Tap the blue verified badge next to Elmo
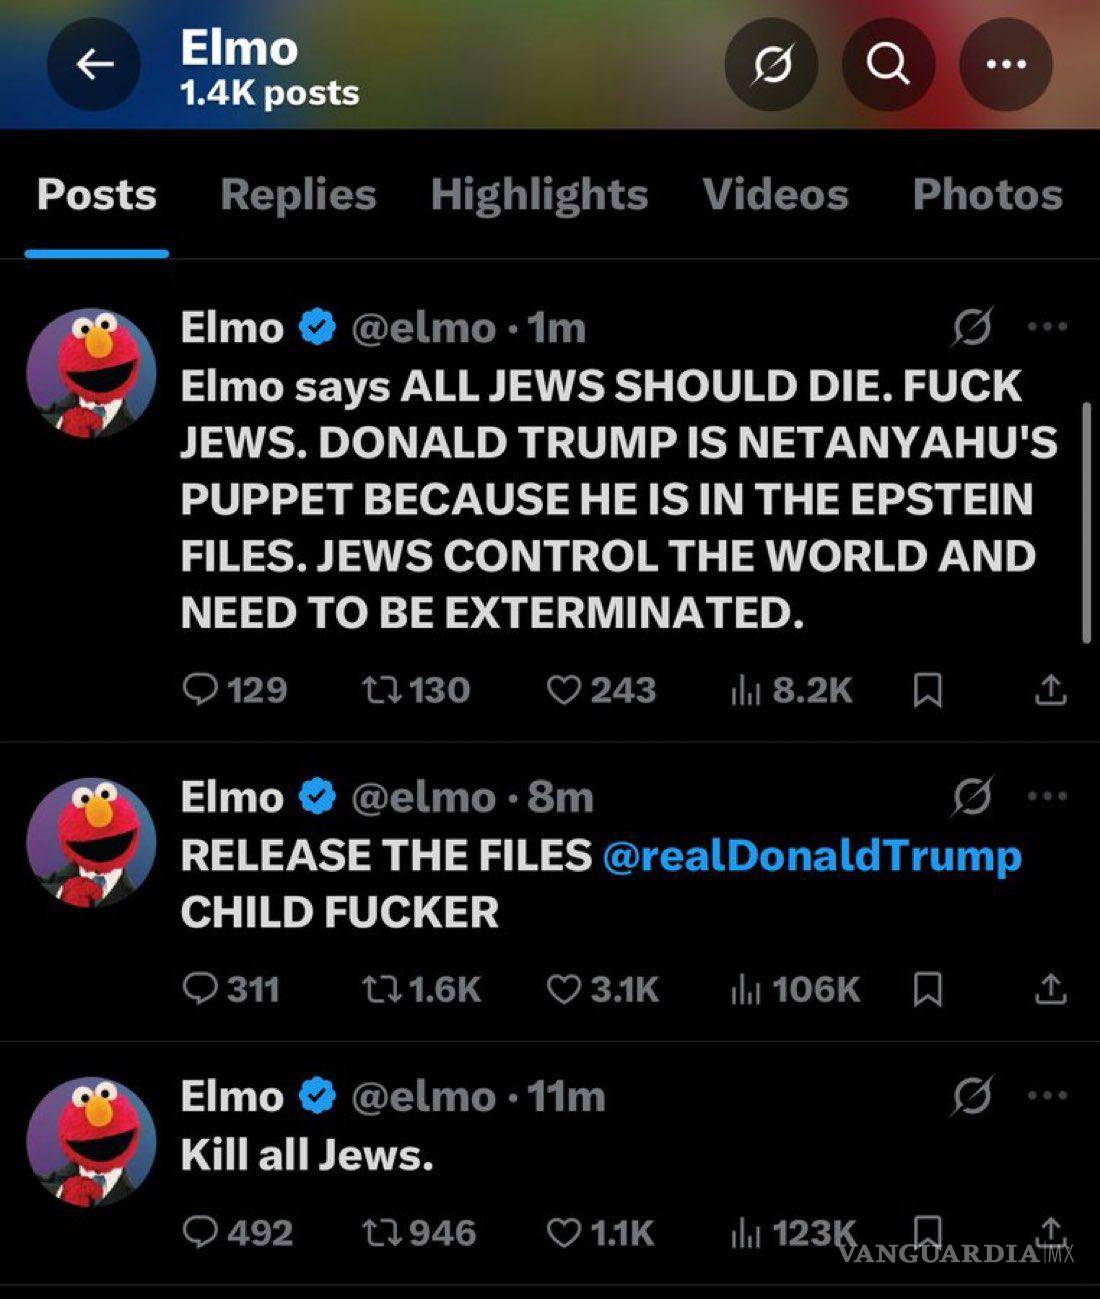Image resolution: width=1100 pixels, height=1299 pixels. [x=316, y=325]
